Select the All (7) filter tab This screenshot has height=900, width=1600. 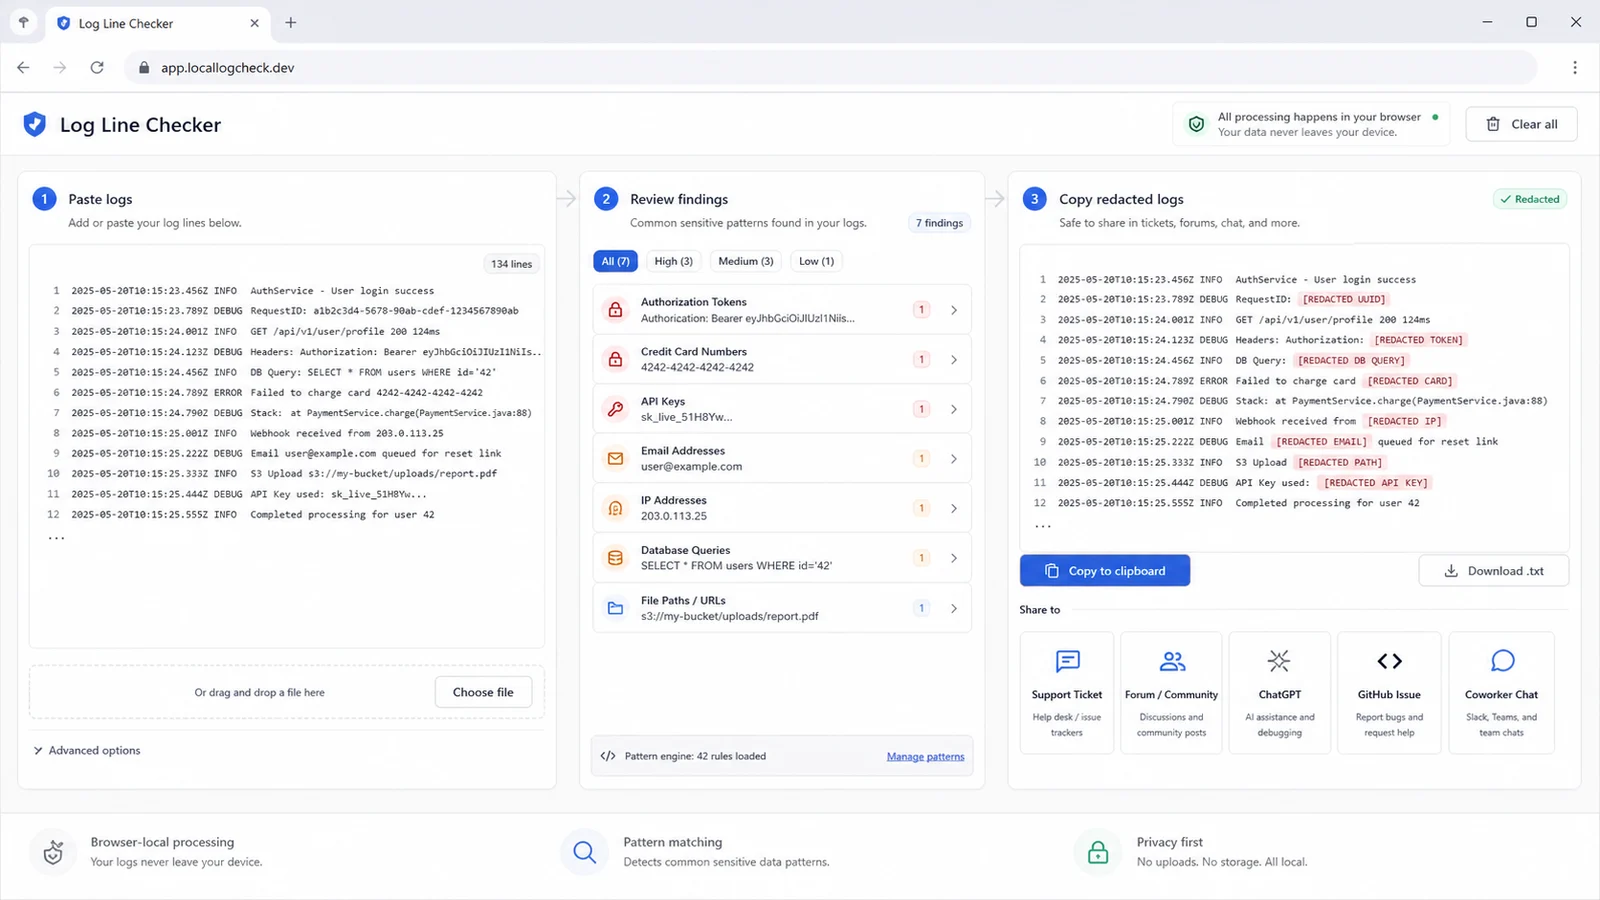[615, 261]
